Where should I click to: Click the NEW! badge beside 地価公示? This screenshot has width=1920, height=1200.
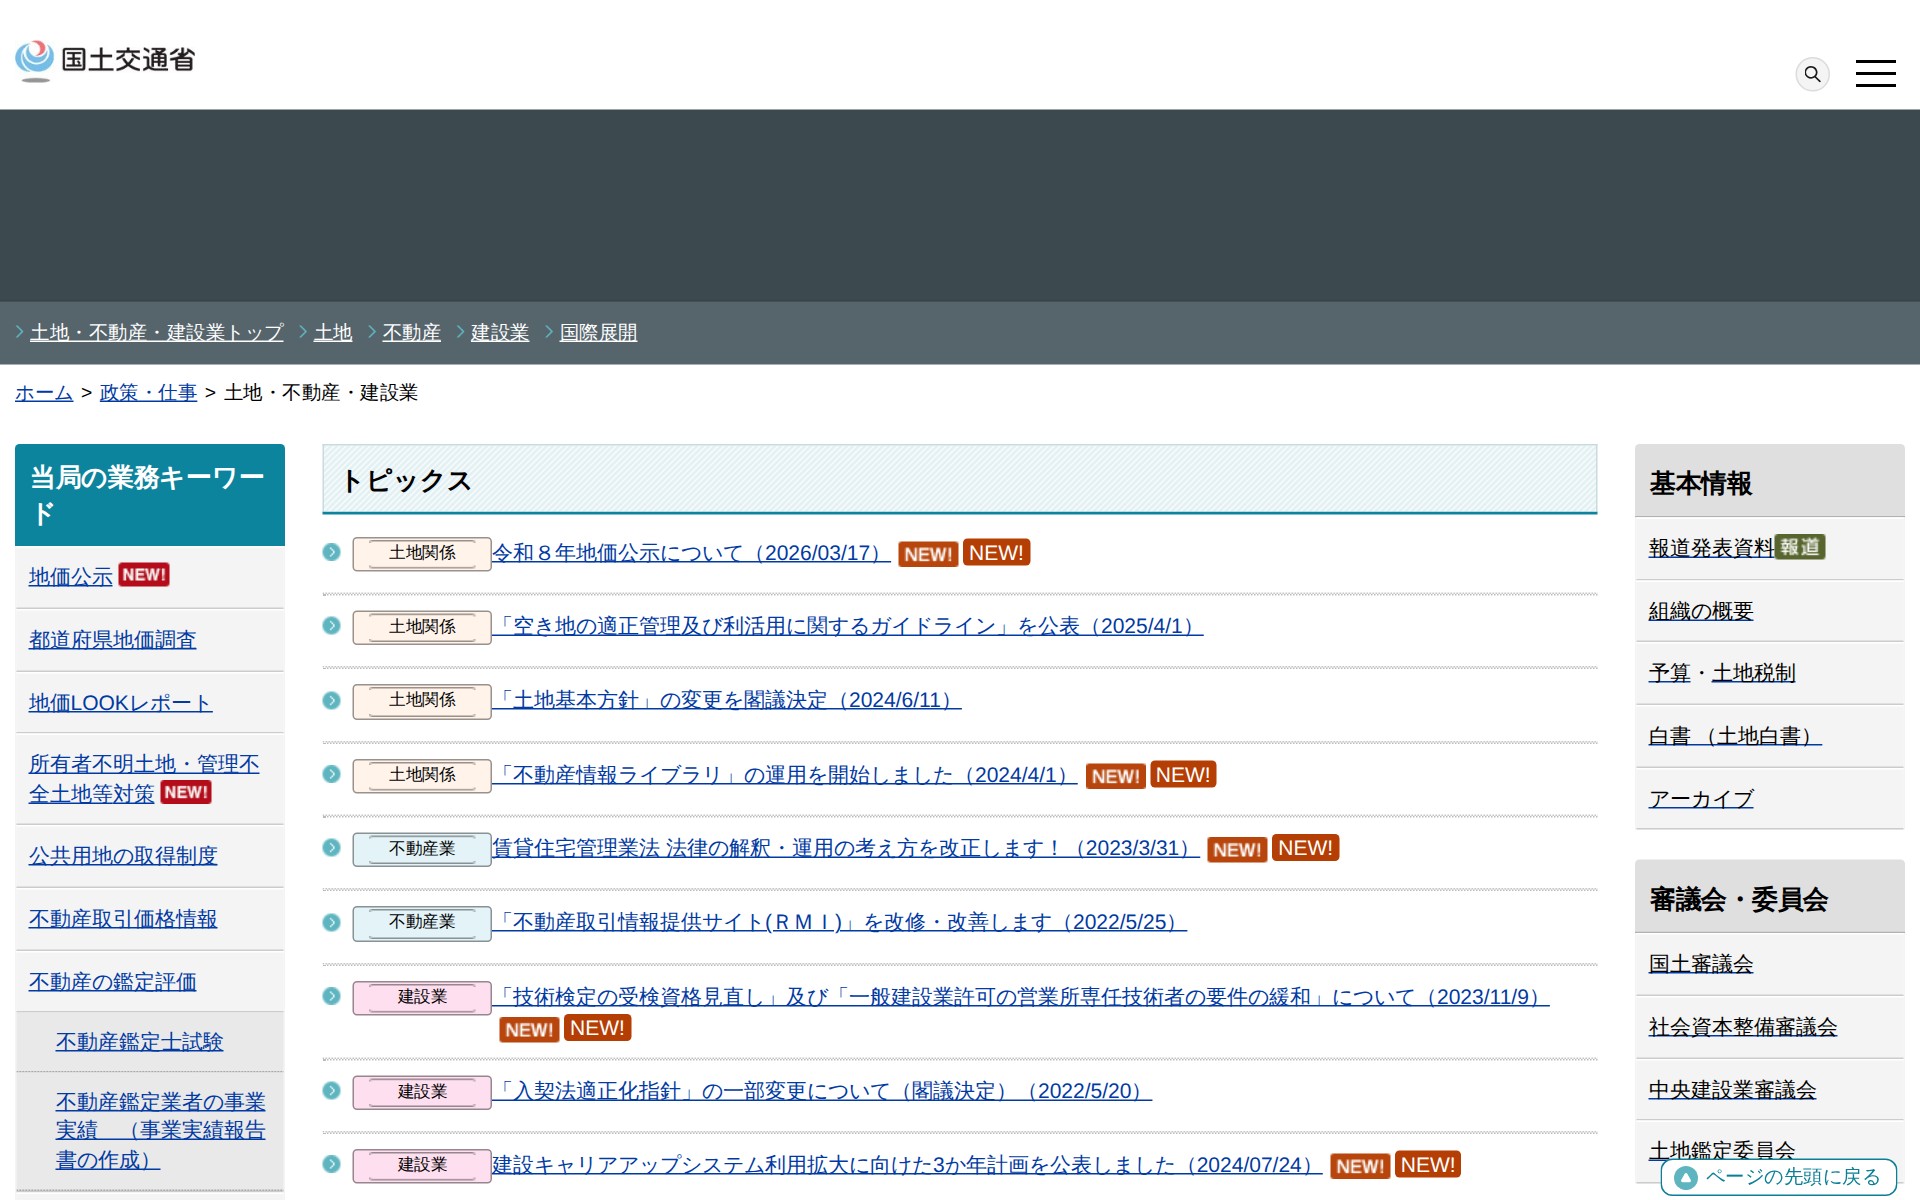(144, 575)
